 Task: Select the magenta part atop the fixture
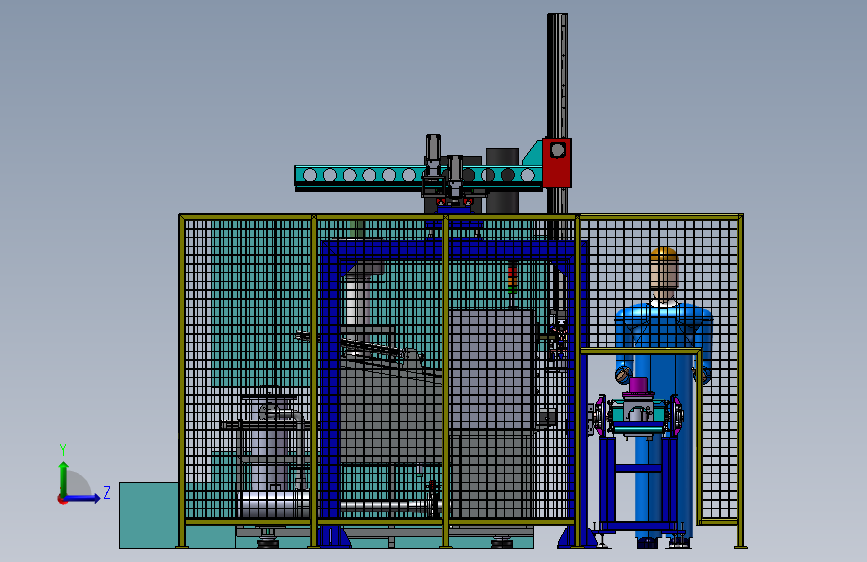(639, 386)
